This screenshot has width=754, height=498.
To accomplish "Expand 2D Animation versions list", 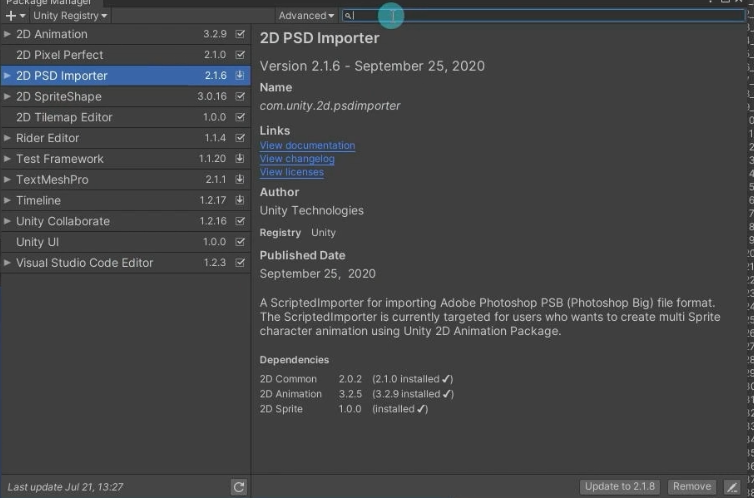I will [x=7, y=34].
